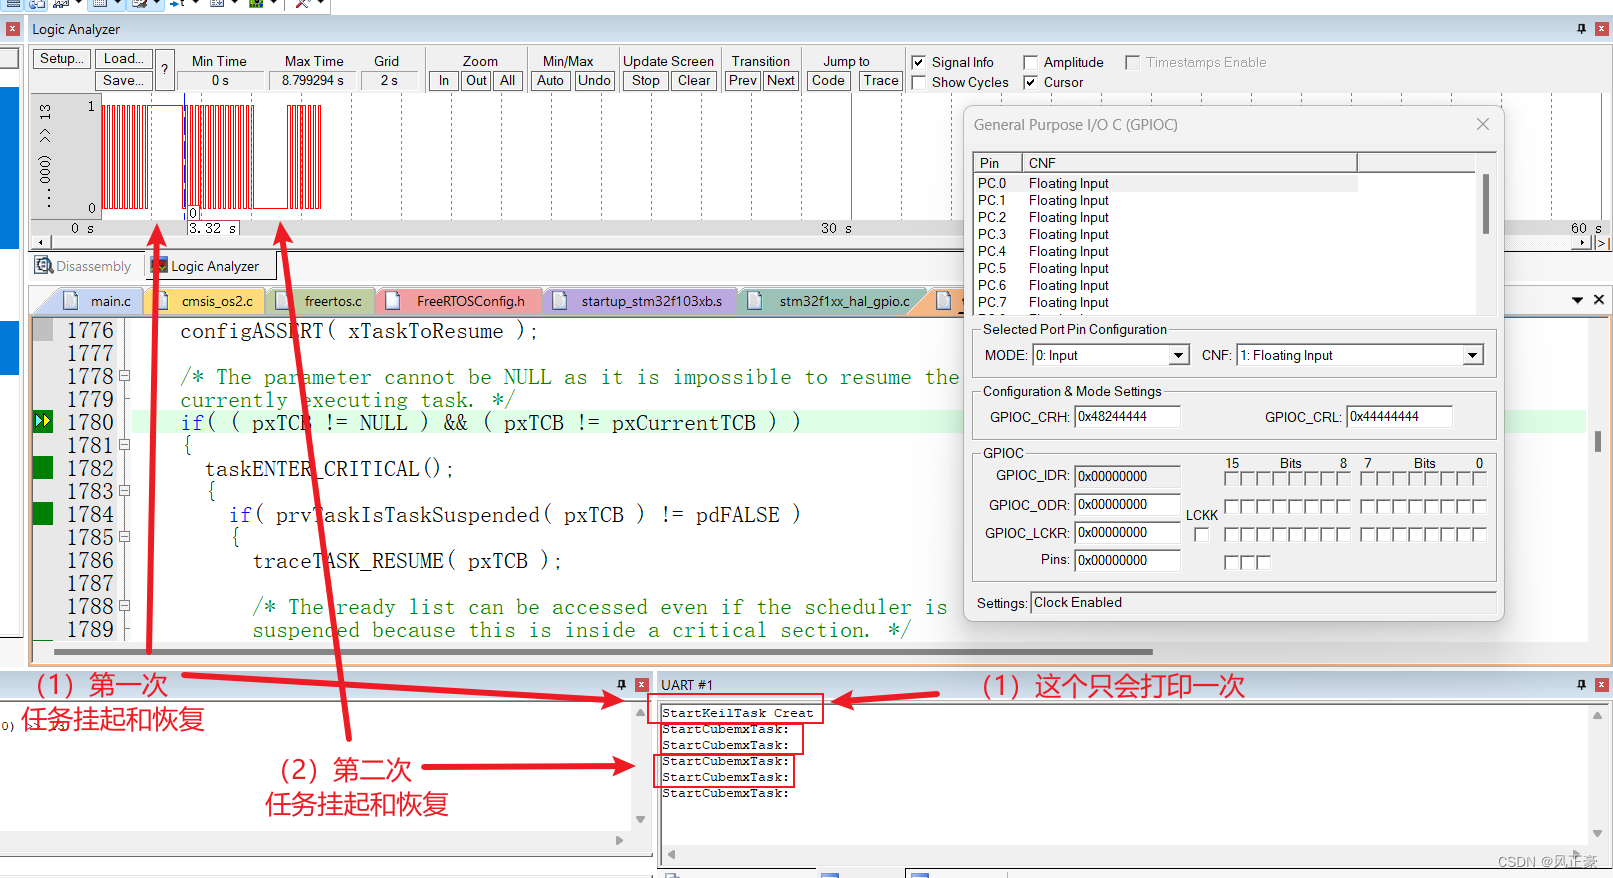
Task: Open Logic Analyzer Setup dialog
Action: click(x=62, y=59)
